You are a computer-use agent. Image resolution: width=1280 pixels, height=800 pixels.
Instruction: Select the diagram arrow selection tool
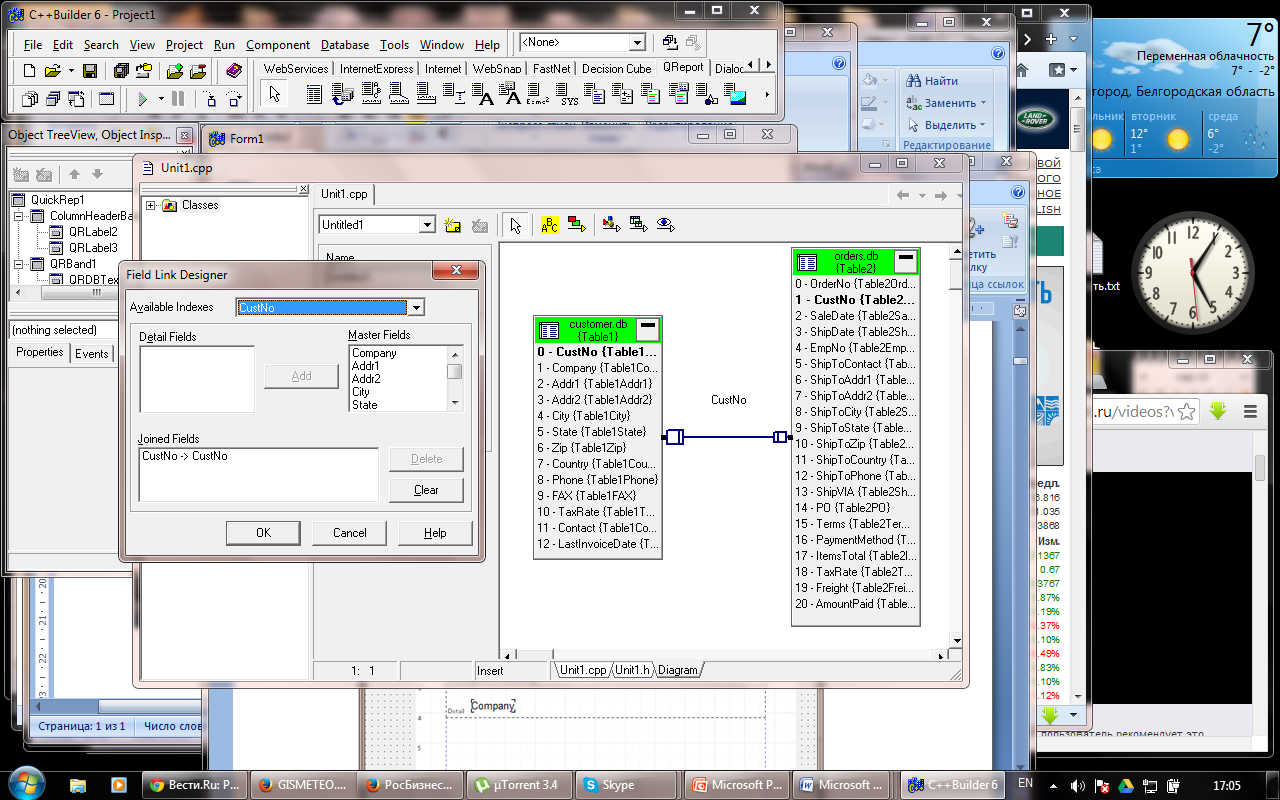(515, 225)
